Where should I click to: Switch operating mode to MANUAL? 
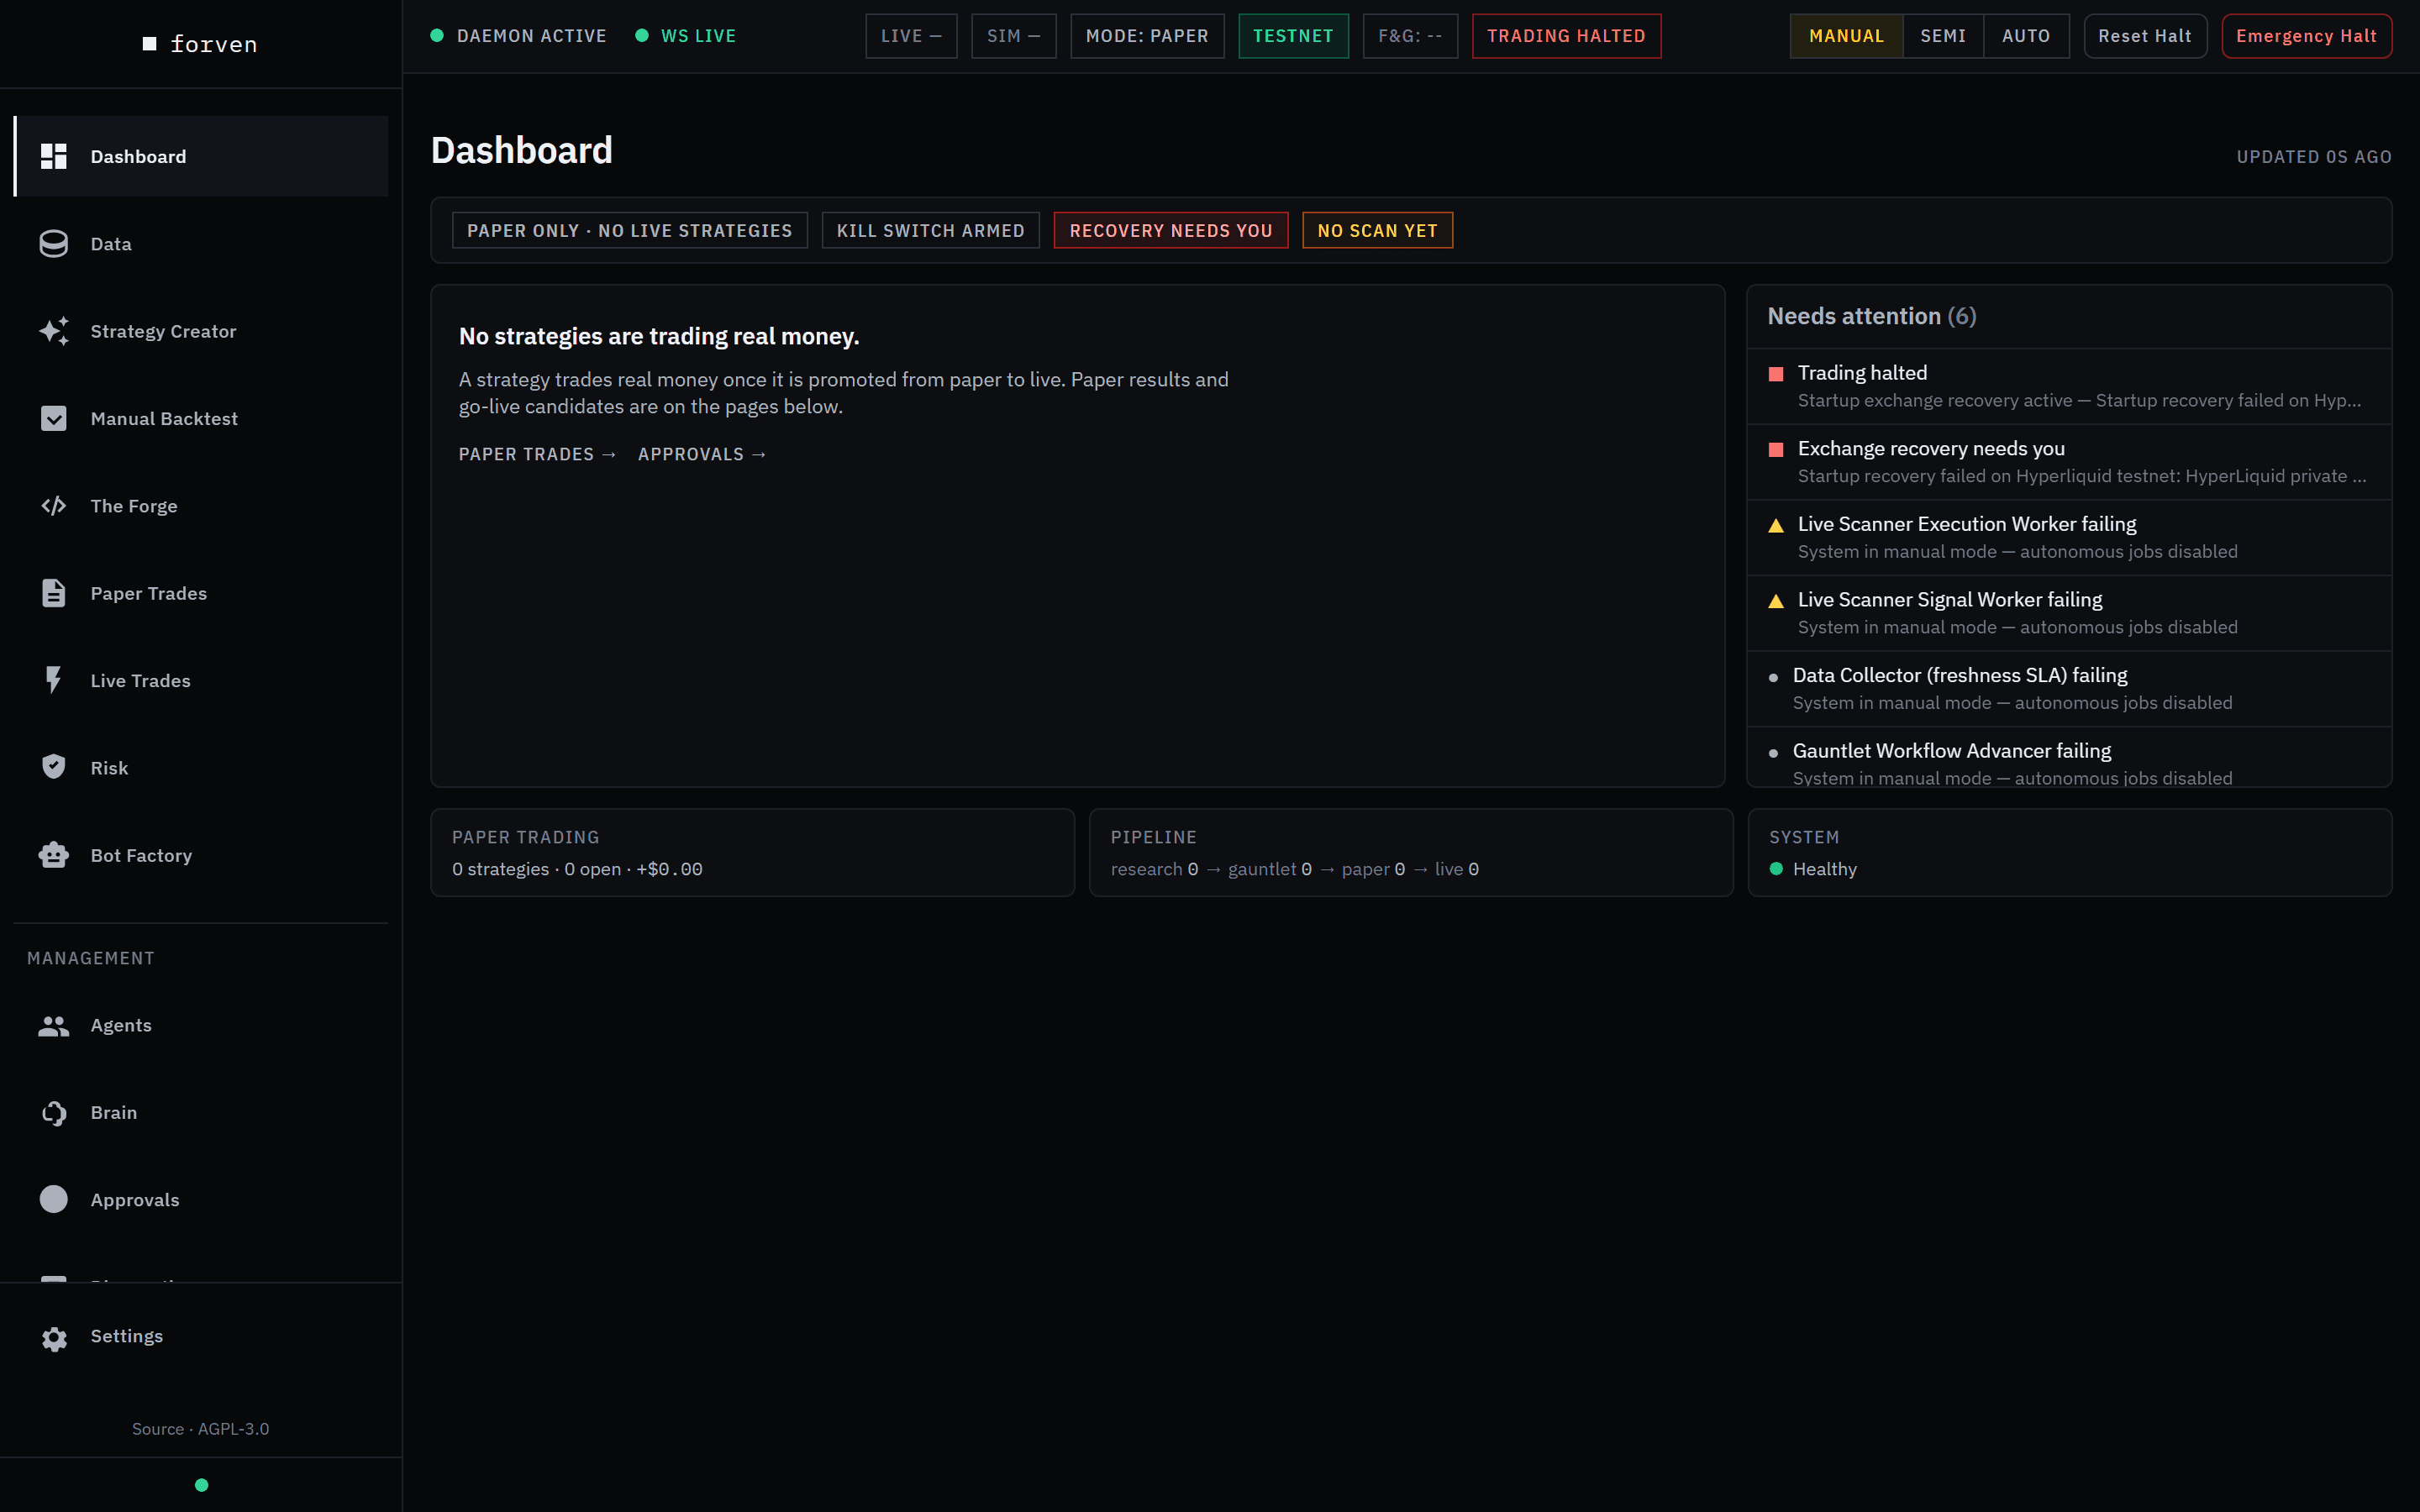[1846, 36]
